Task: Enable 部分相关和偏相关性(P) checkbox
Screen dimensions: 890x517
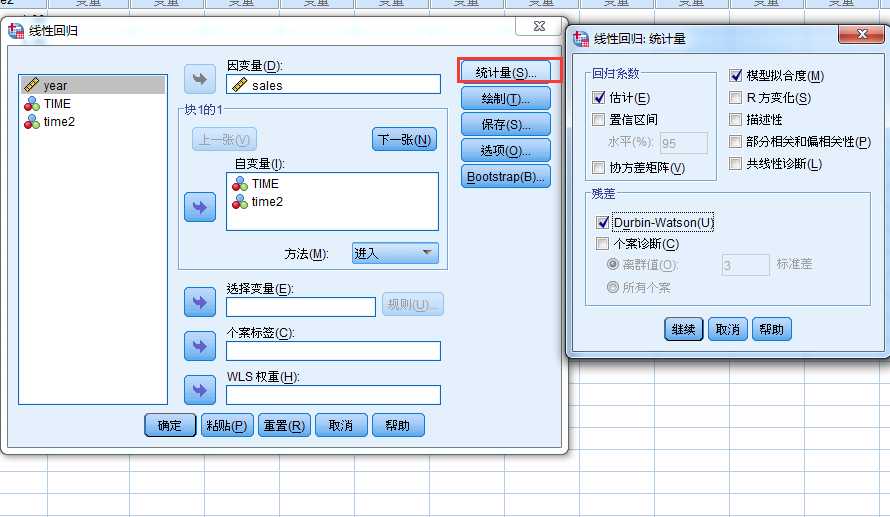Action: pyautogui.click(x=735, y=141)
